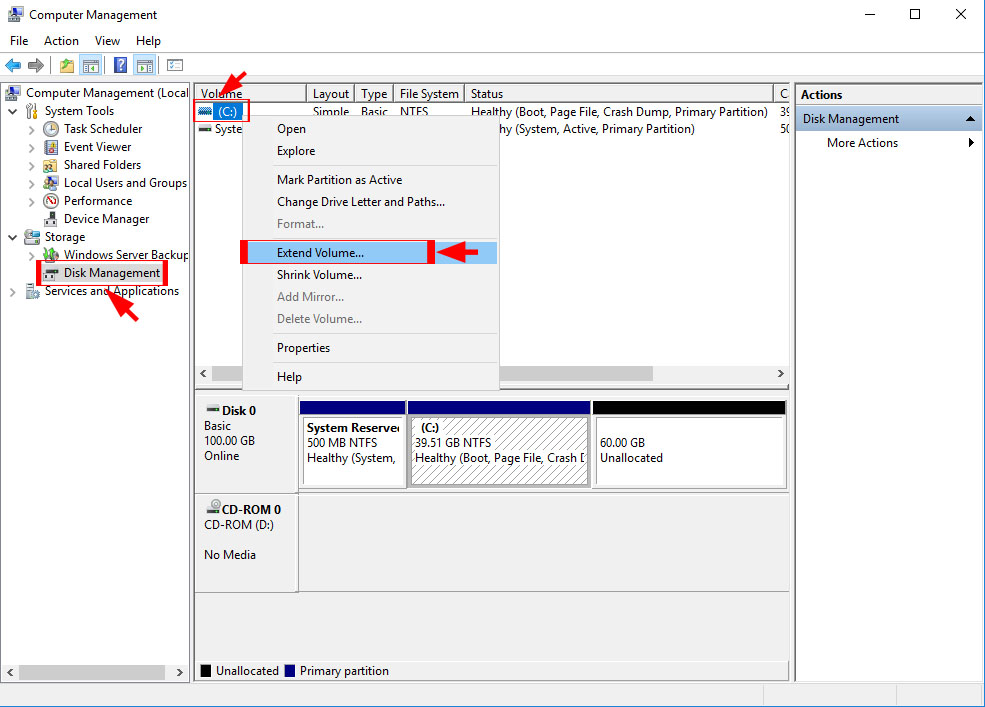Image resolution: width=985 pixels, height=707 pixels.
Task: Click the Event Viewer icon
Action: coord(51,147)
